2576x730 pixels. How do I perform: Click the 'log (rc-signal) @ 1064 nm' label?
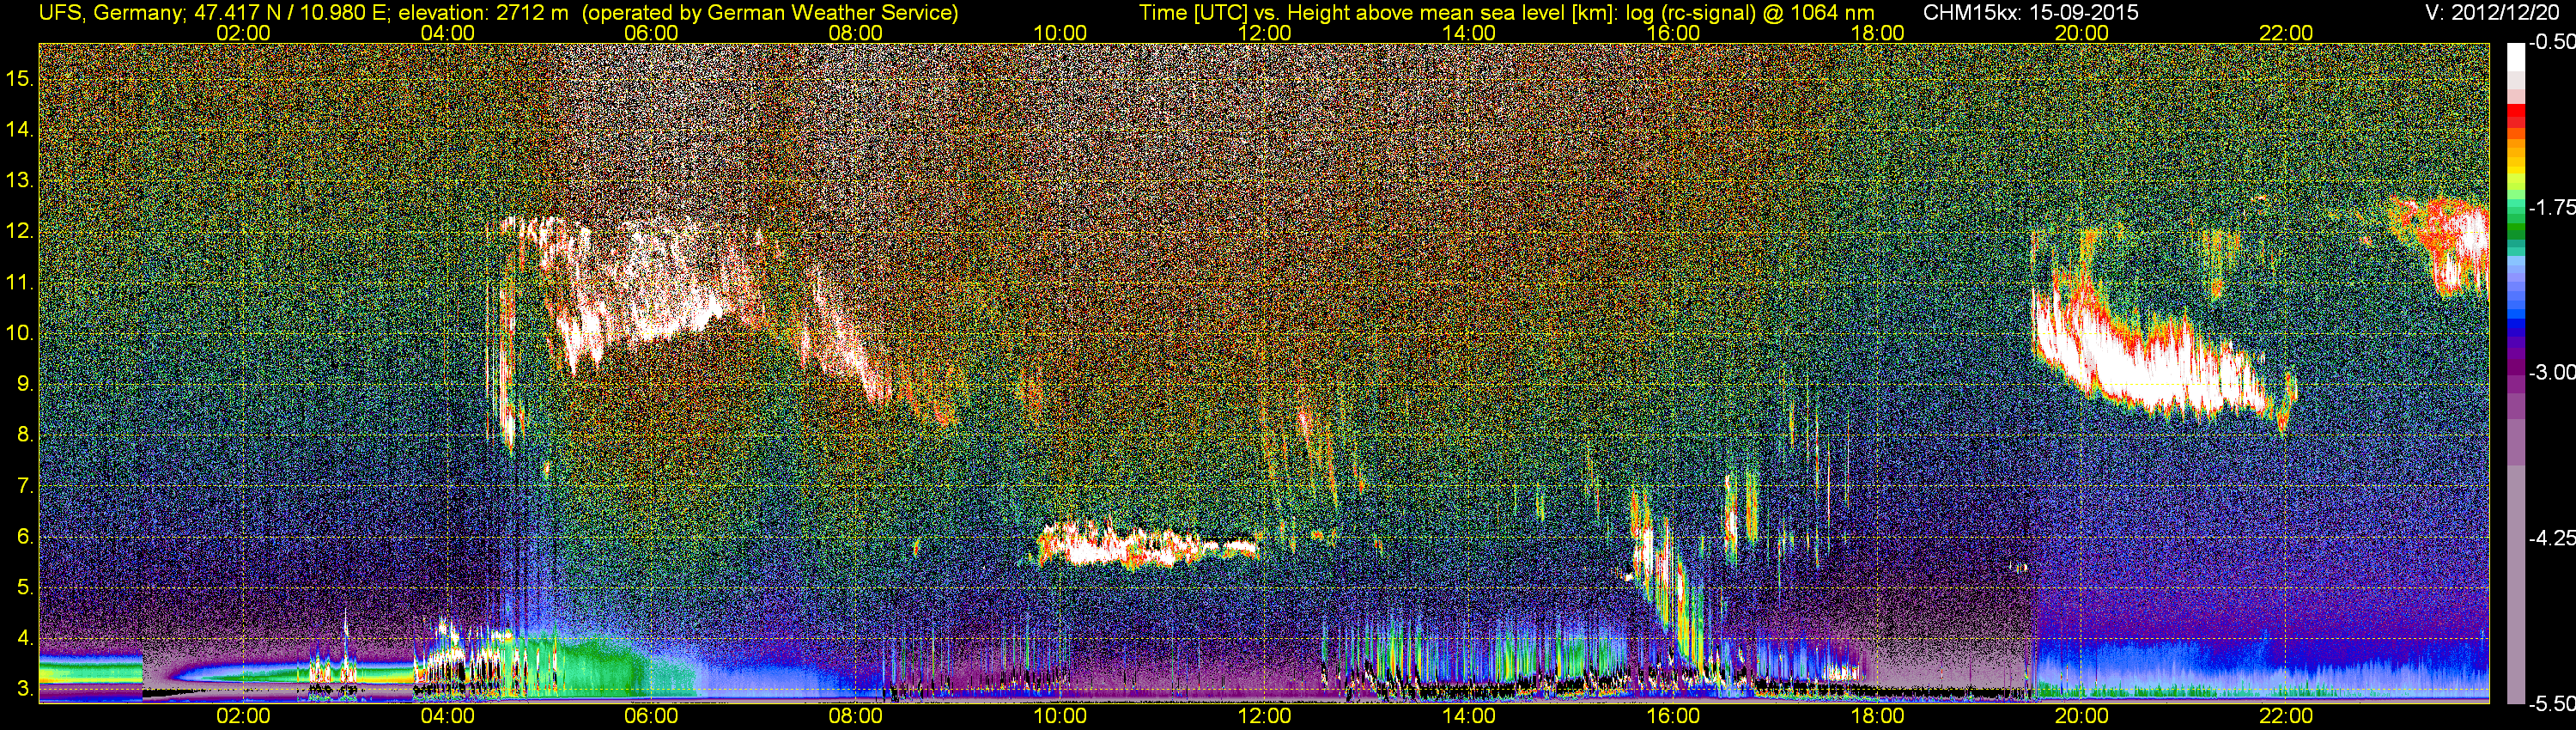(x=1750, y=12)
